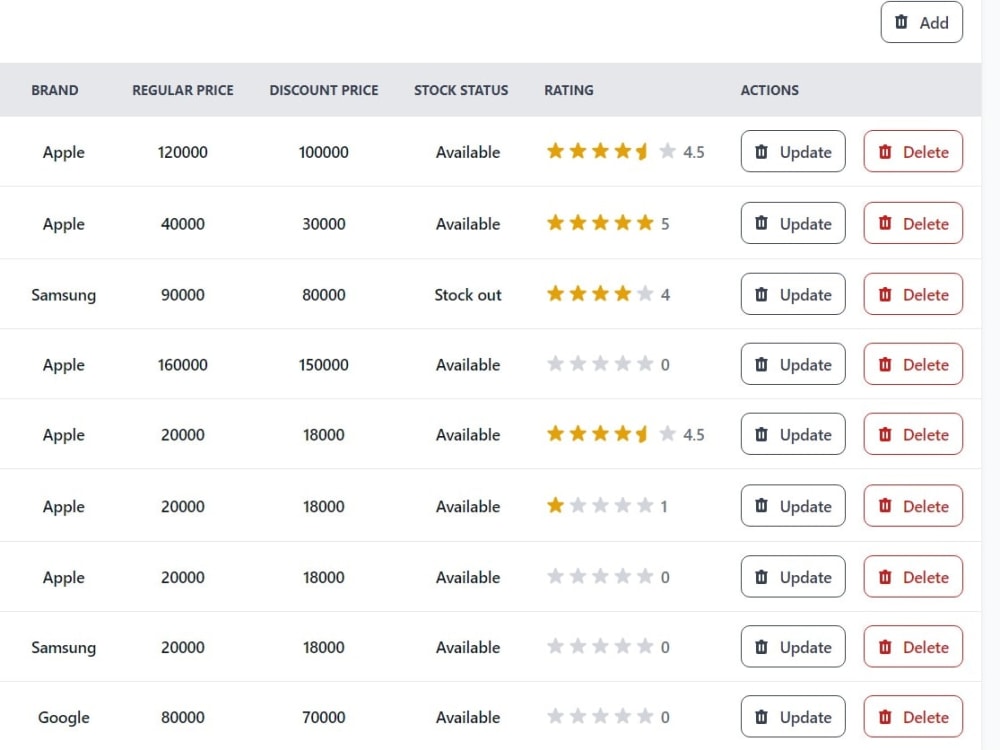Update the Google product priced 80000
The image size is (1000, 750).
(x=793, y=717)
